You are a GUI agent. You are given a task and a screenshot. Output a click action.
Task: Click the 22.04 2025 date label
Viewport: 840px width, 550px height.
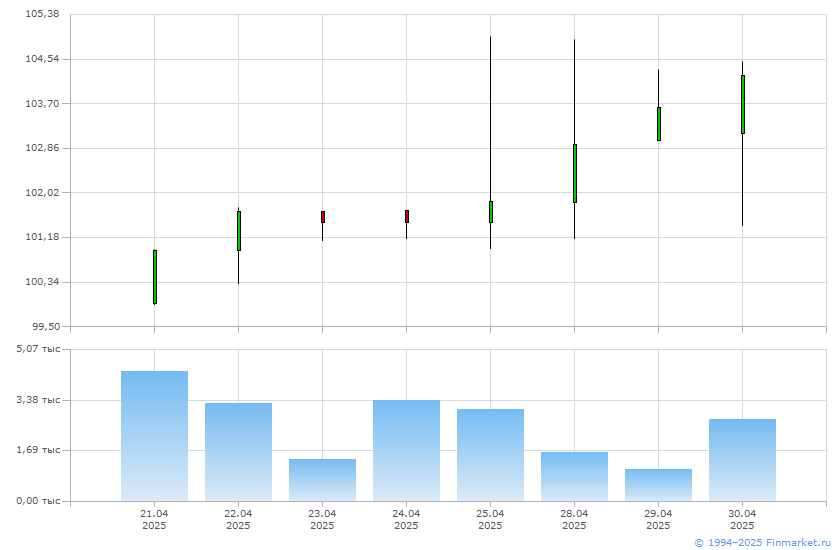(x=238, y=519)
